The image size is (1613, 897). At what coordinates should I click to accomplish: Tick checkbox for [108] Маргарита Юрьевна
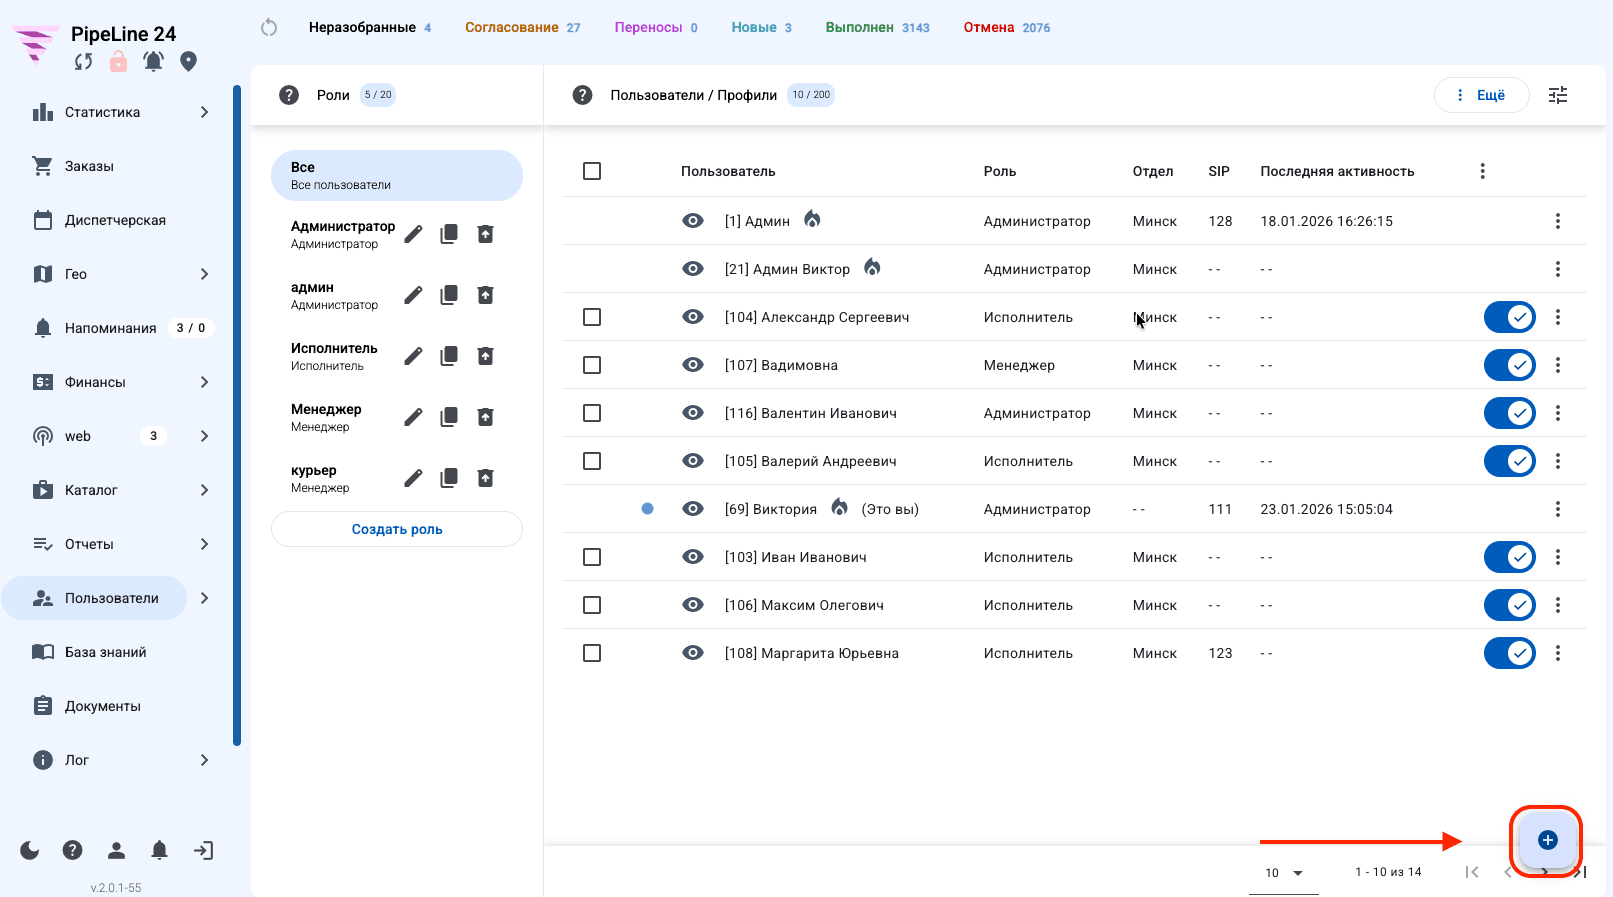coord(592,653)
